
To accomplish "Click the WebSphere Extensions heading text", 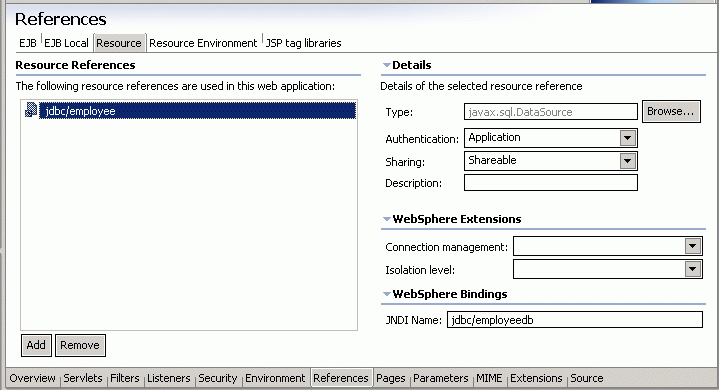I will pyautogui.click(x=457, y=219).
